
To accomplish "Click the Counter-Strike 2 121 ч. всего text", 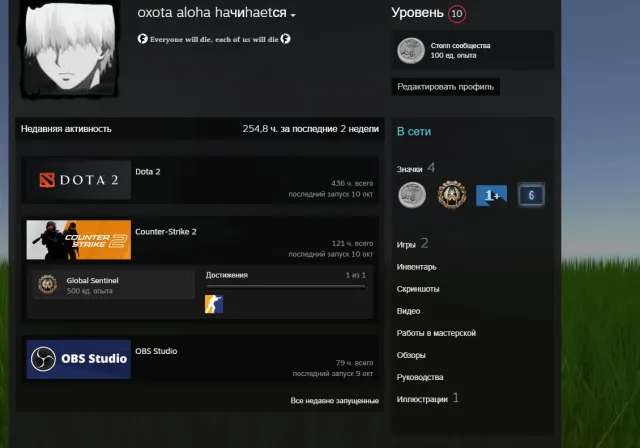I will pyautogui.click(x=352, y=244).
